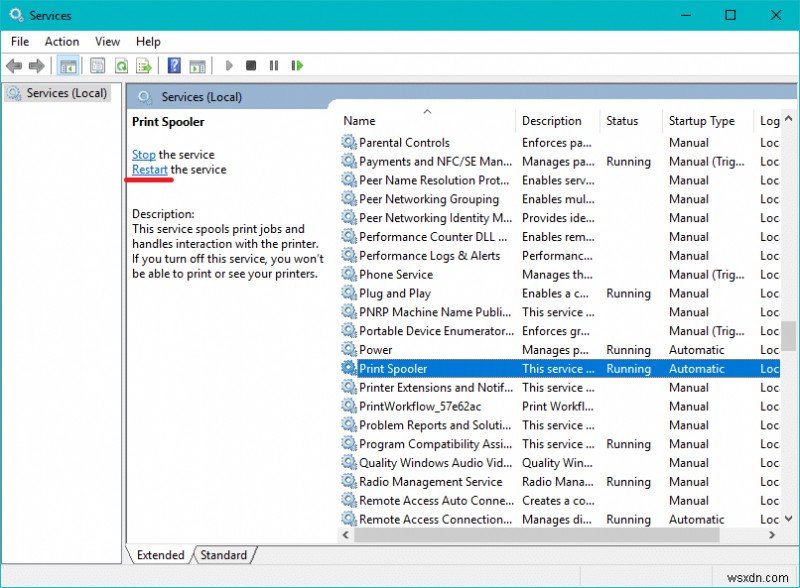Click the Pause Service icon

click(274, 65)
